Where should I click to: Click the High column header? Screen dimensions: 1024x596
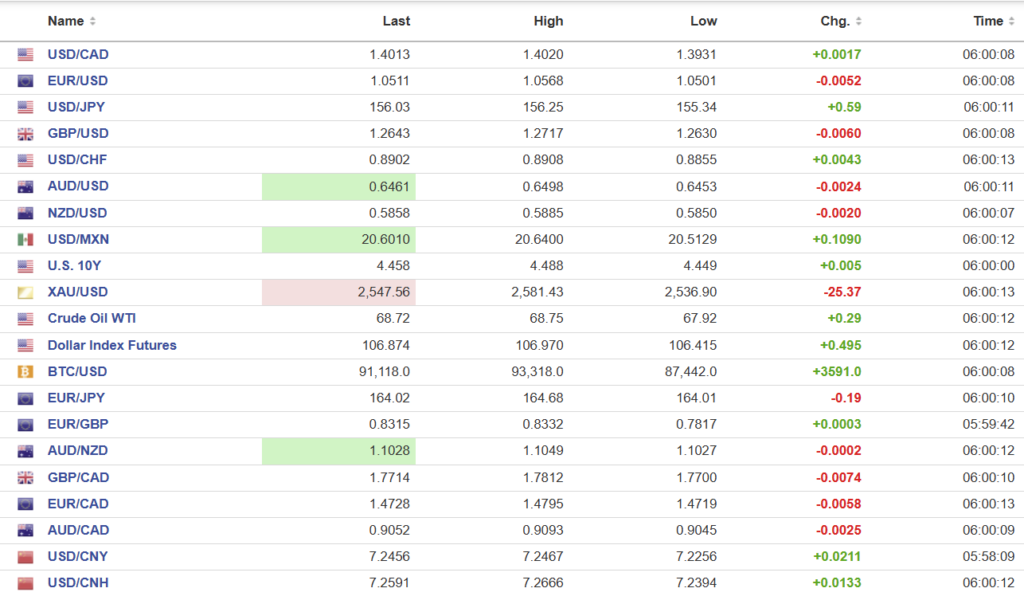click(x=548, y=21)
